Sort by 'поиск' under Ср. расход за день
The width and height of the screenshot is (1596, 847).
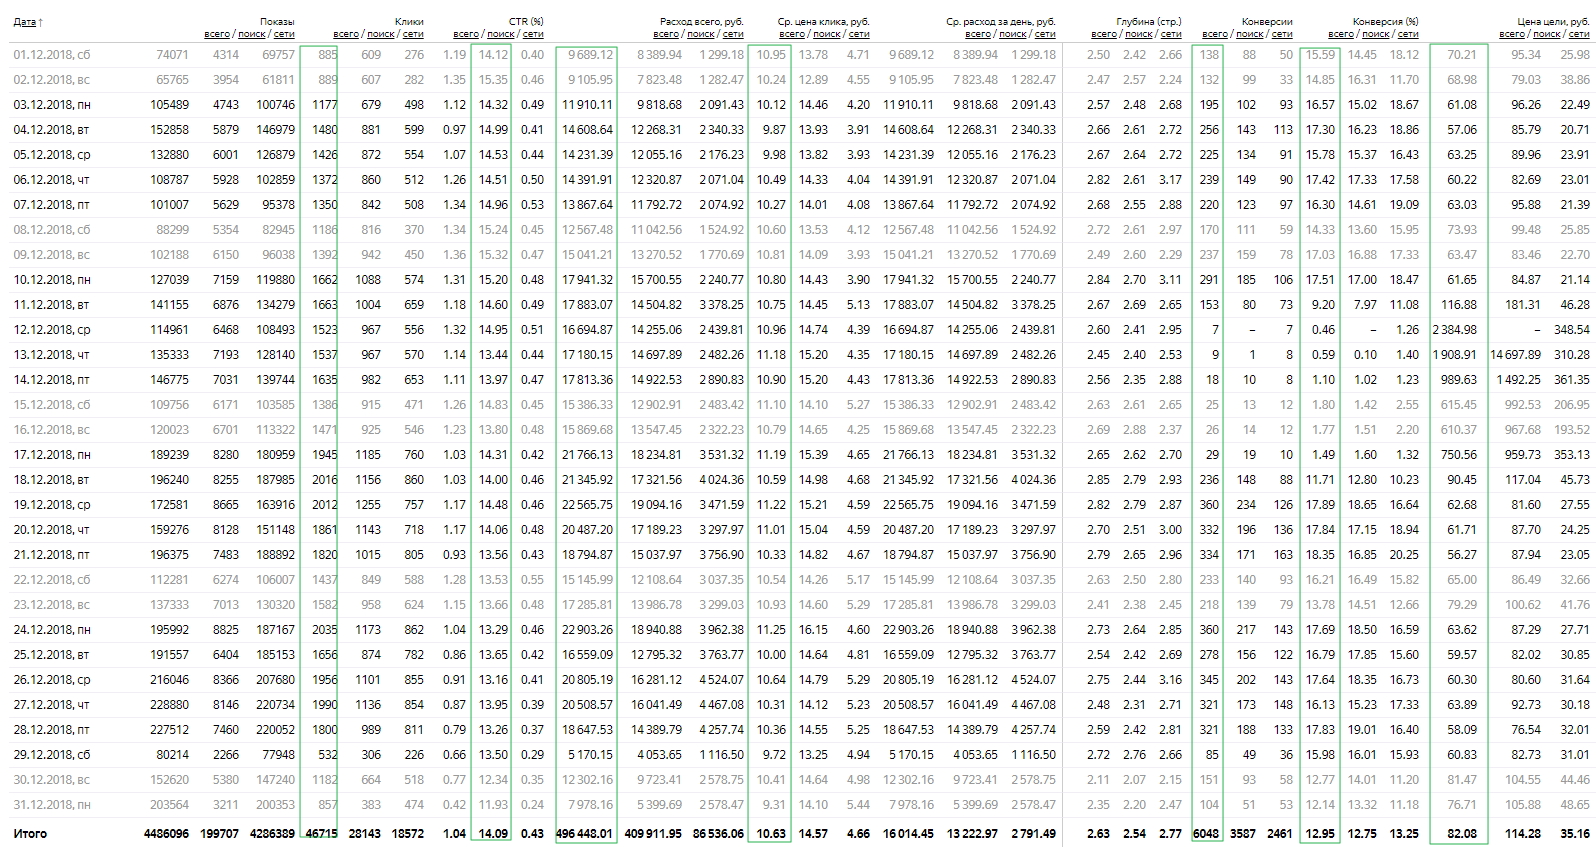click(1013, 34)
